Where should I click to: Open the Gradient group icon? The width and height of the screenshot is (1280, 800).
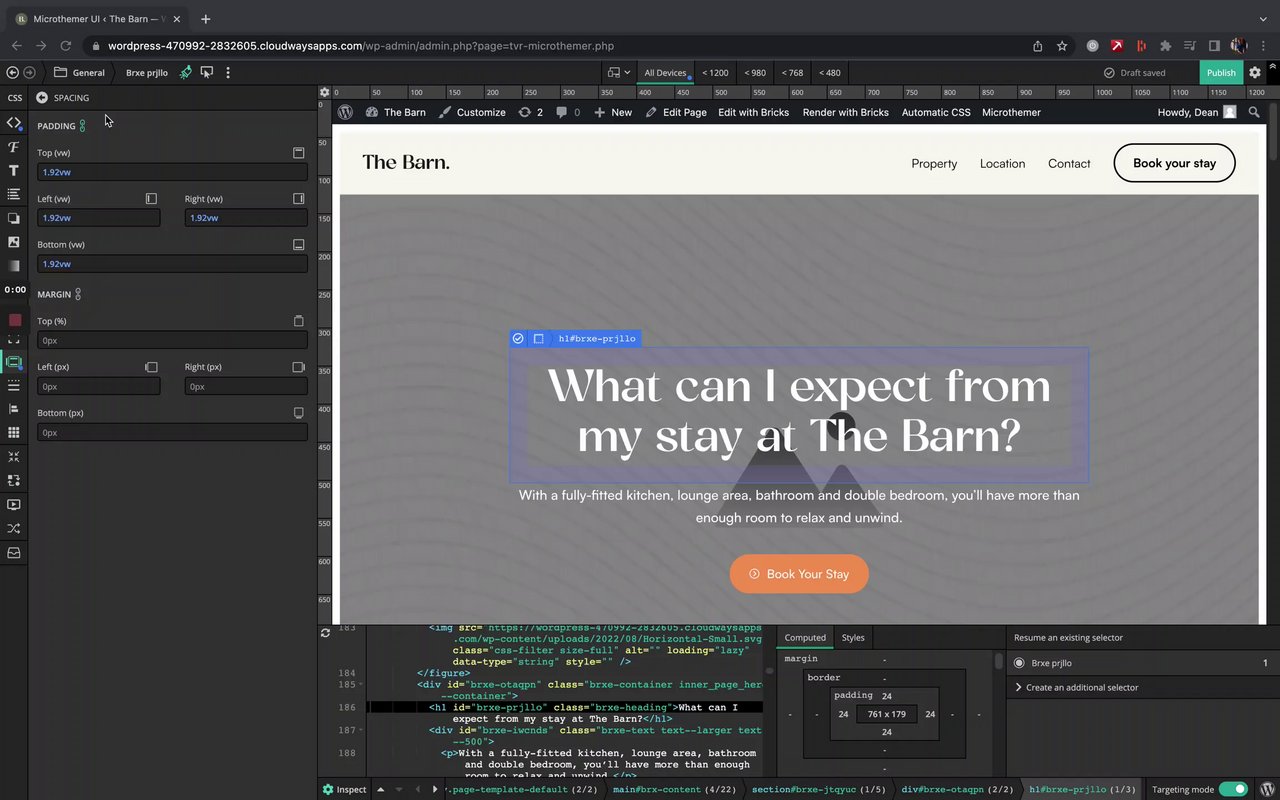click(14, 266)
